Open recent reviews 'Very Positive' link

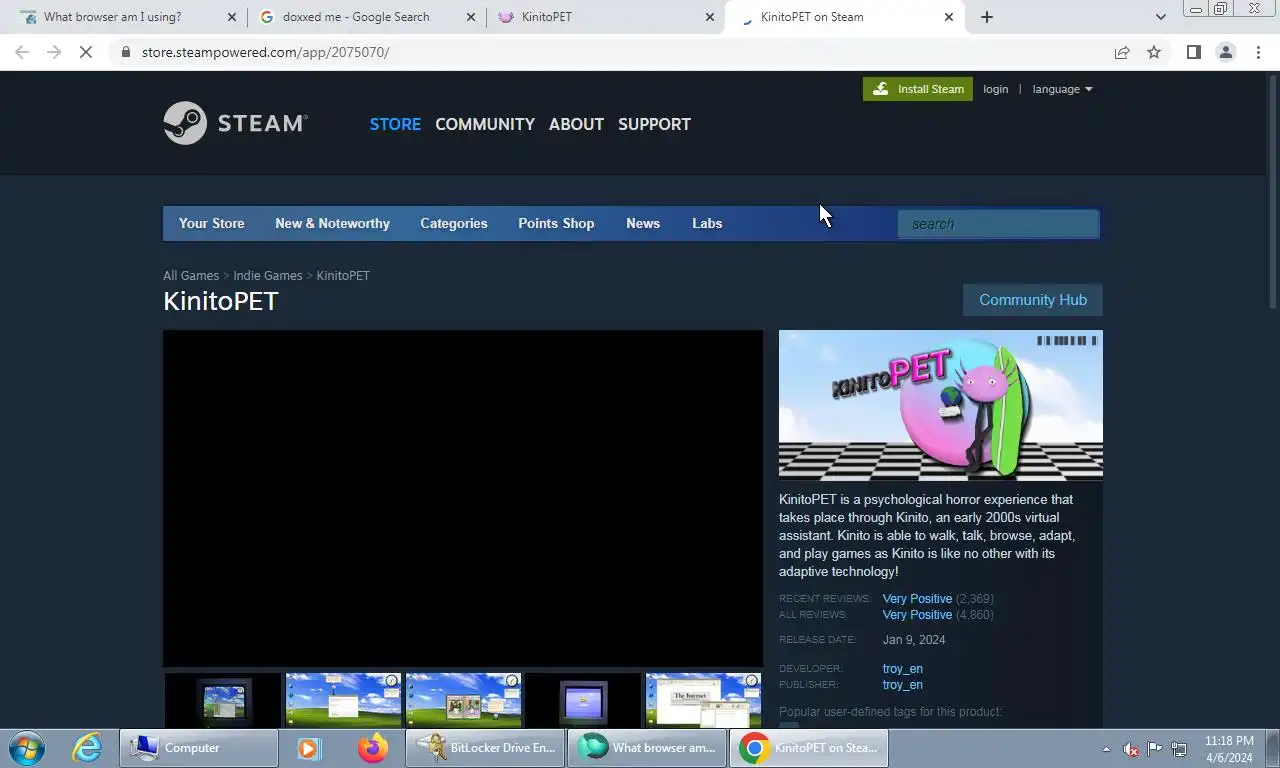pyautogui.click(x=917, y=599)
